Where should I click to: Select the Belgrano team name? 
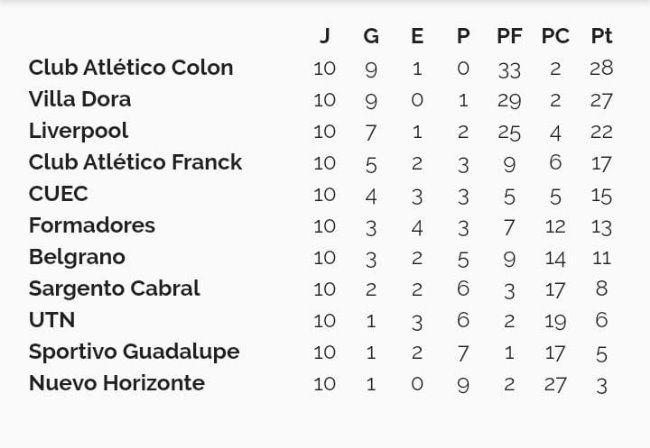77,257
